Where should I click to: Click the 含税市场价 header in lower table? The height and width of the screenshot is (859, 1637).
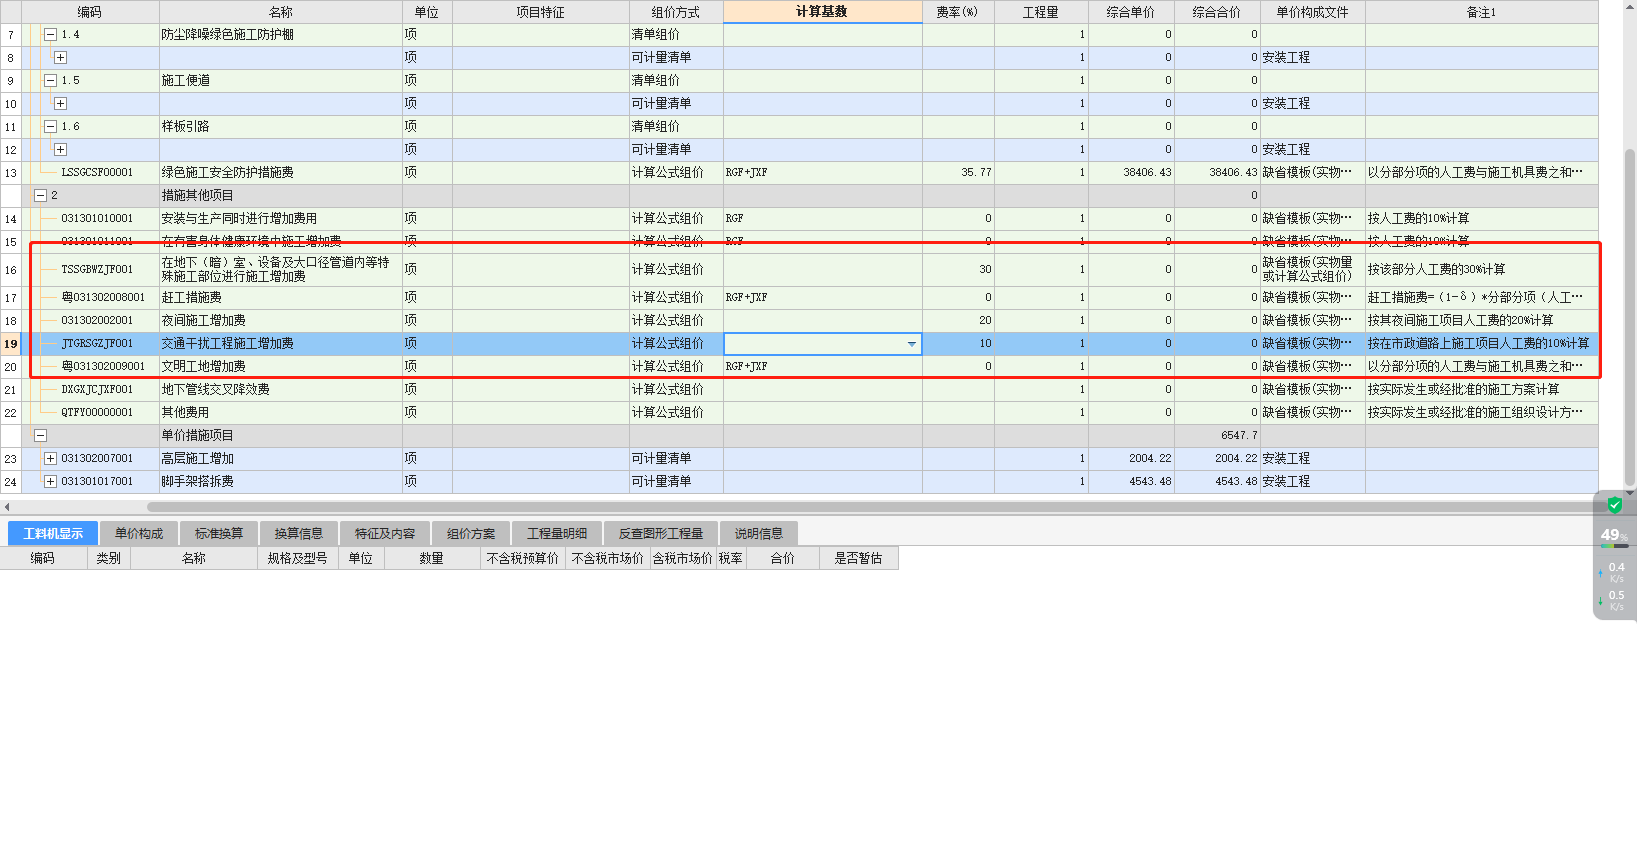683,558
